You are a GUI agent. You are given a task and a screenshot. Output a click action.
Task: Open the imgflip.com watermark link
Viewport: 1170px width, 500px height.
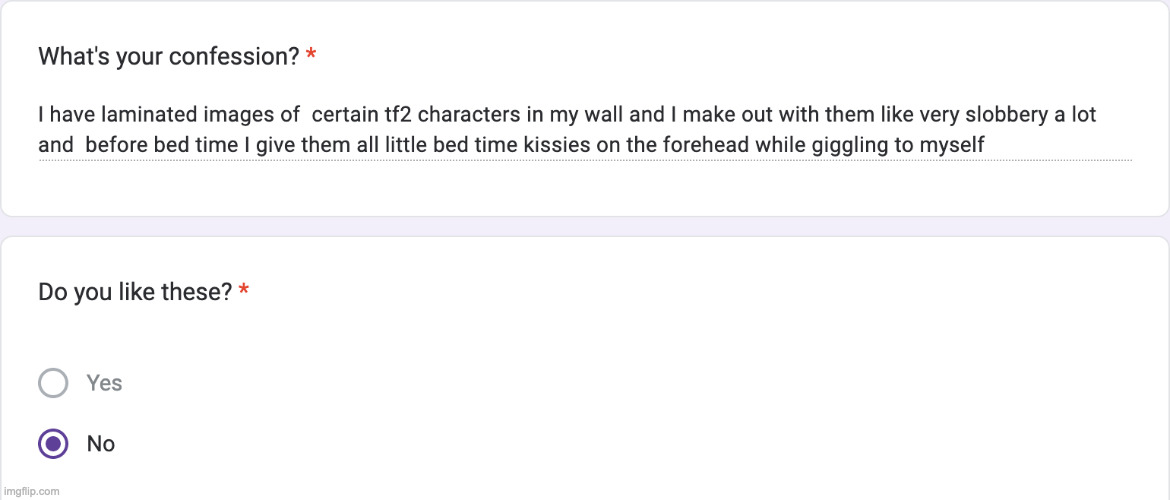coord(31,491)
